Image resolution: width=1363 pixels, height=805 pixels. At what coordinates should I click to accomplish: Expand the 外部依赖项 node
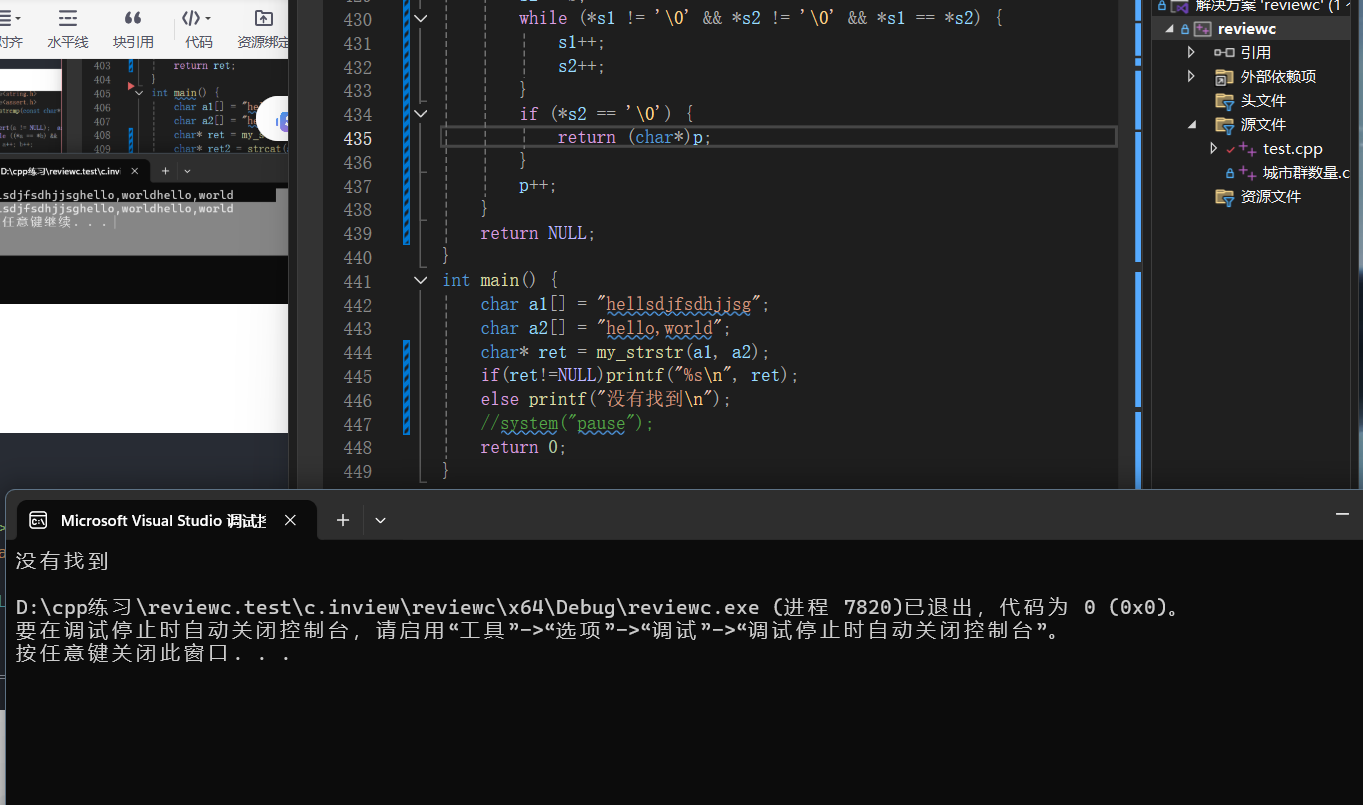pos(1191,76)
